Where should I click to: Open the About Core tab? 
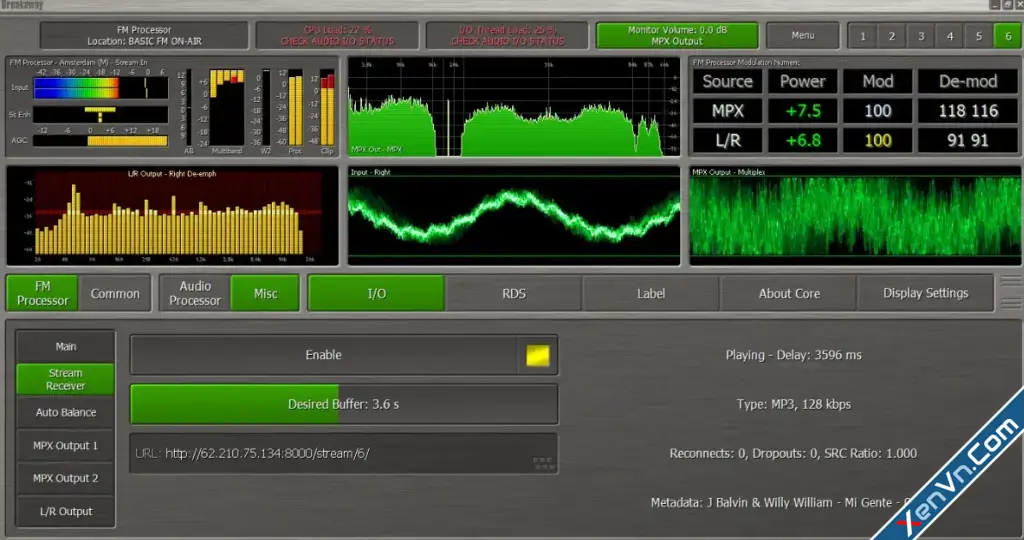pyautogui.click(x=789, y=293)
